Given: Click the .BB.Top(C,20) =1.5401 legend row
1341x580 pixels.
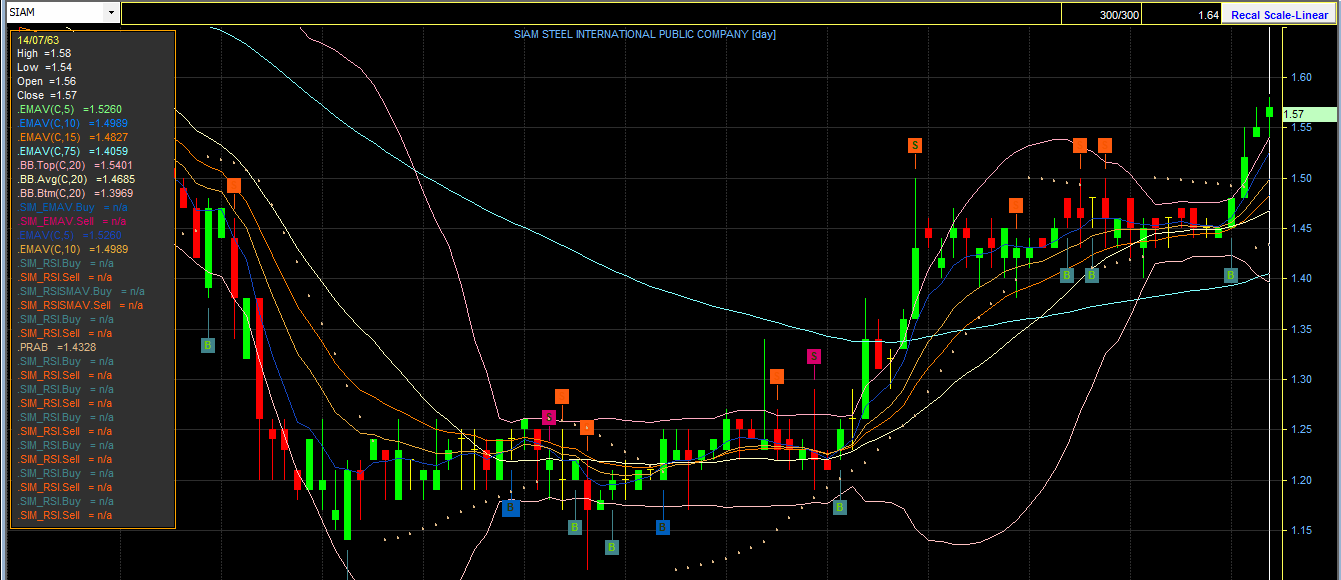Looking at the screenshot, I should pos(75,165).
